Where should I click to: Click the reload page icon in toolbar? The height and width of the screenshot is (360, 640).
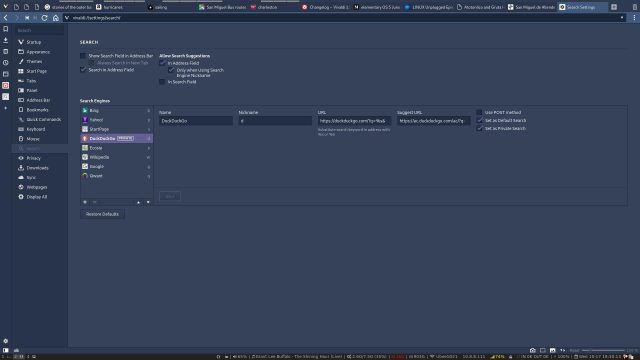tap(44, 18)
